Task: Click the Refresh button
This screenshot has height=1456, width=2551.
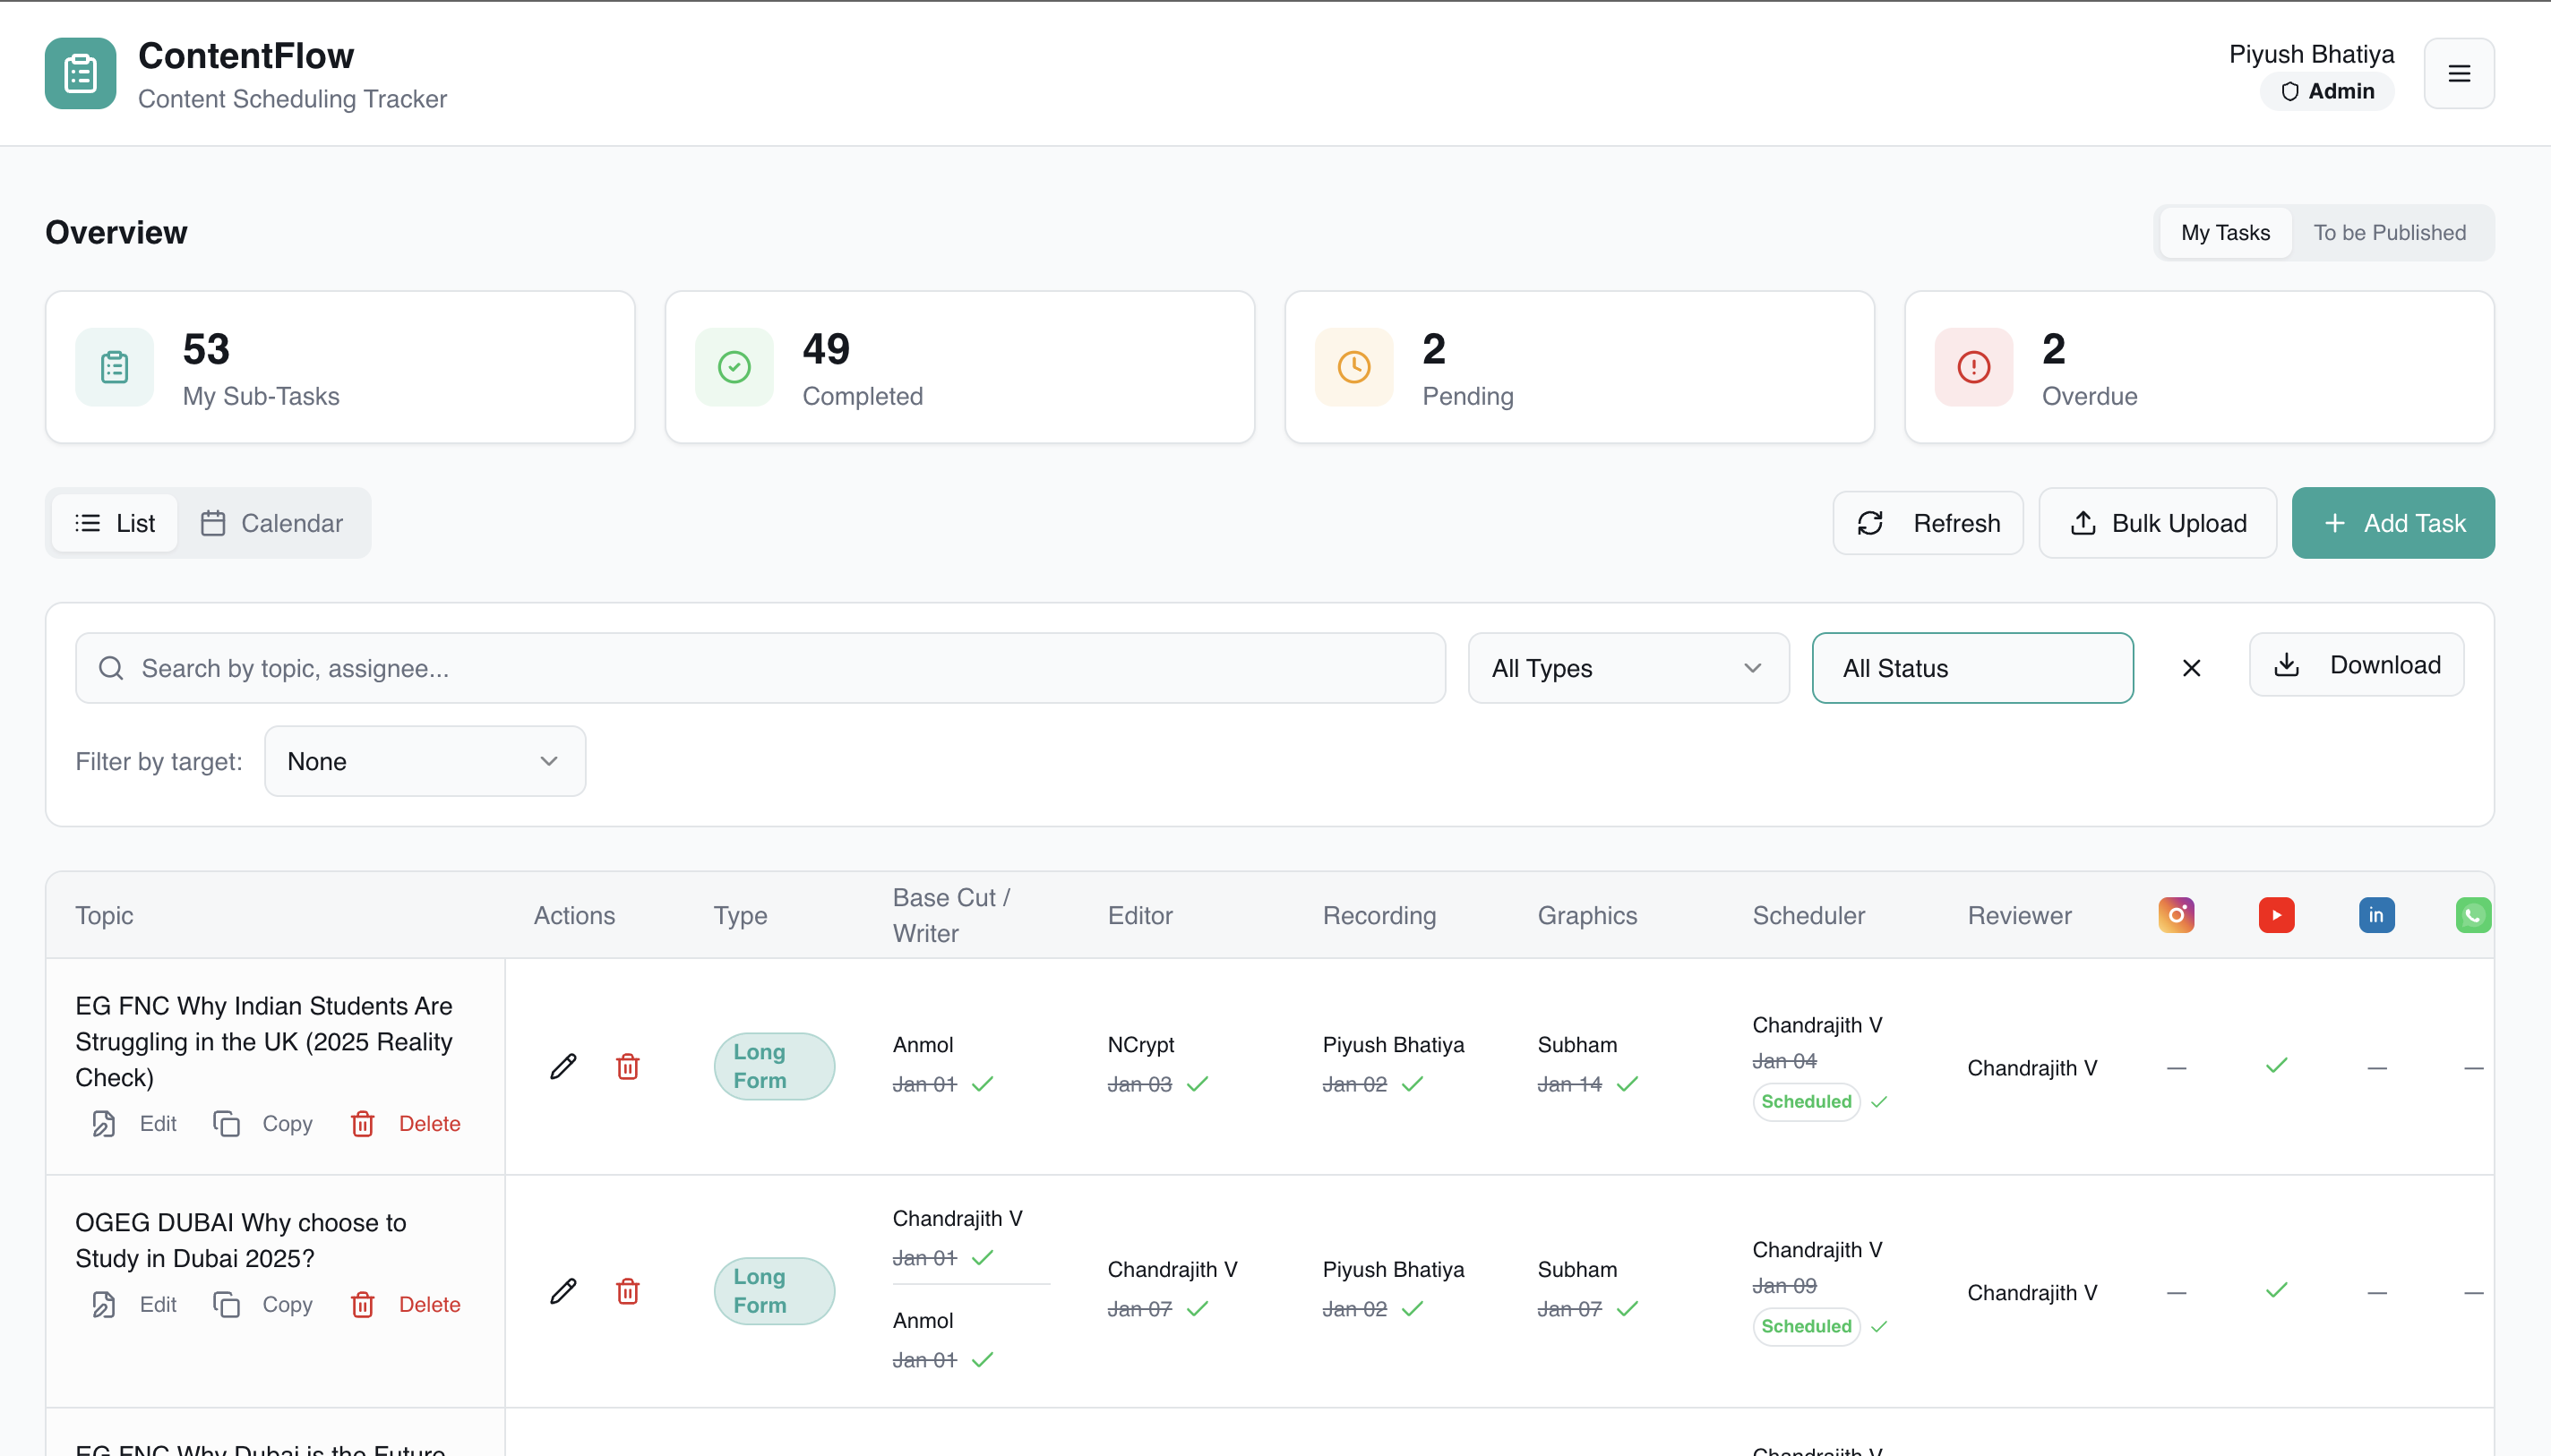Action: click(1927, 523)
